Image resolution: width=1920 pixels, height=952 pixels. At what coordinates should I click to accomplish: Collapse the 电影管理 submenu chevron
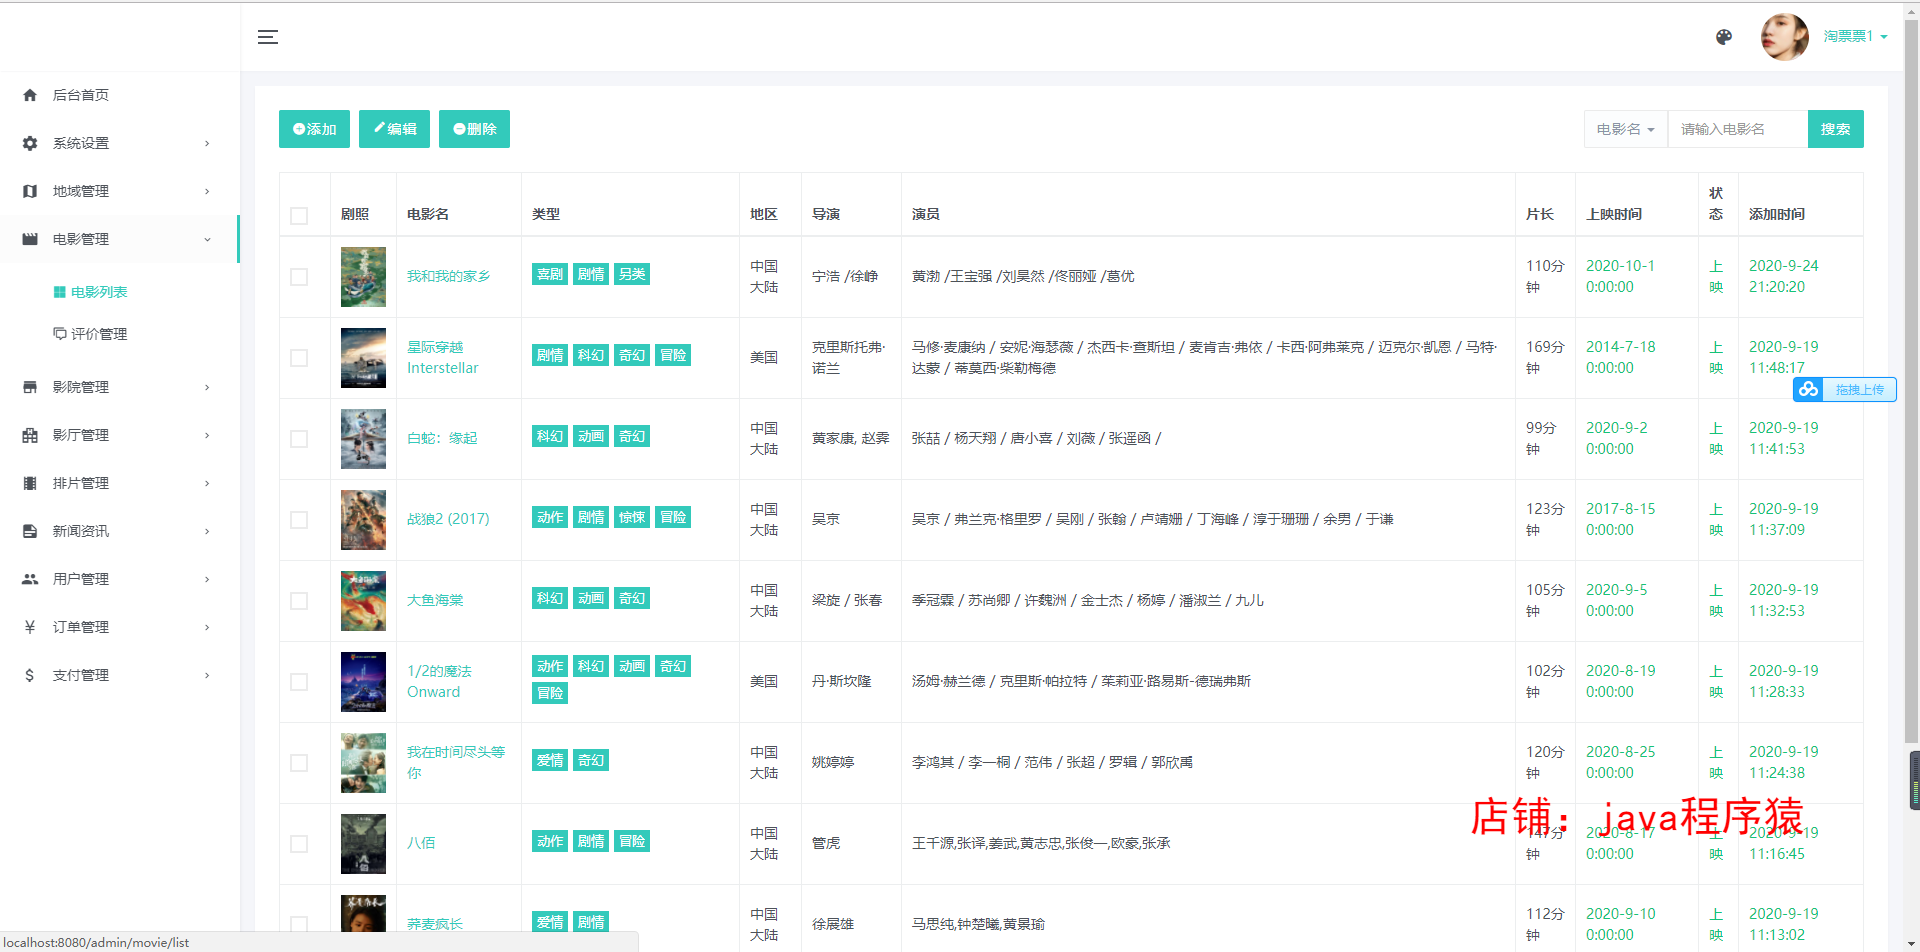coord(207,239)
